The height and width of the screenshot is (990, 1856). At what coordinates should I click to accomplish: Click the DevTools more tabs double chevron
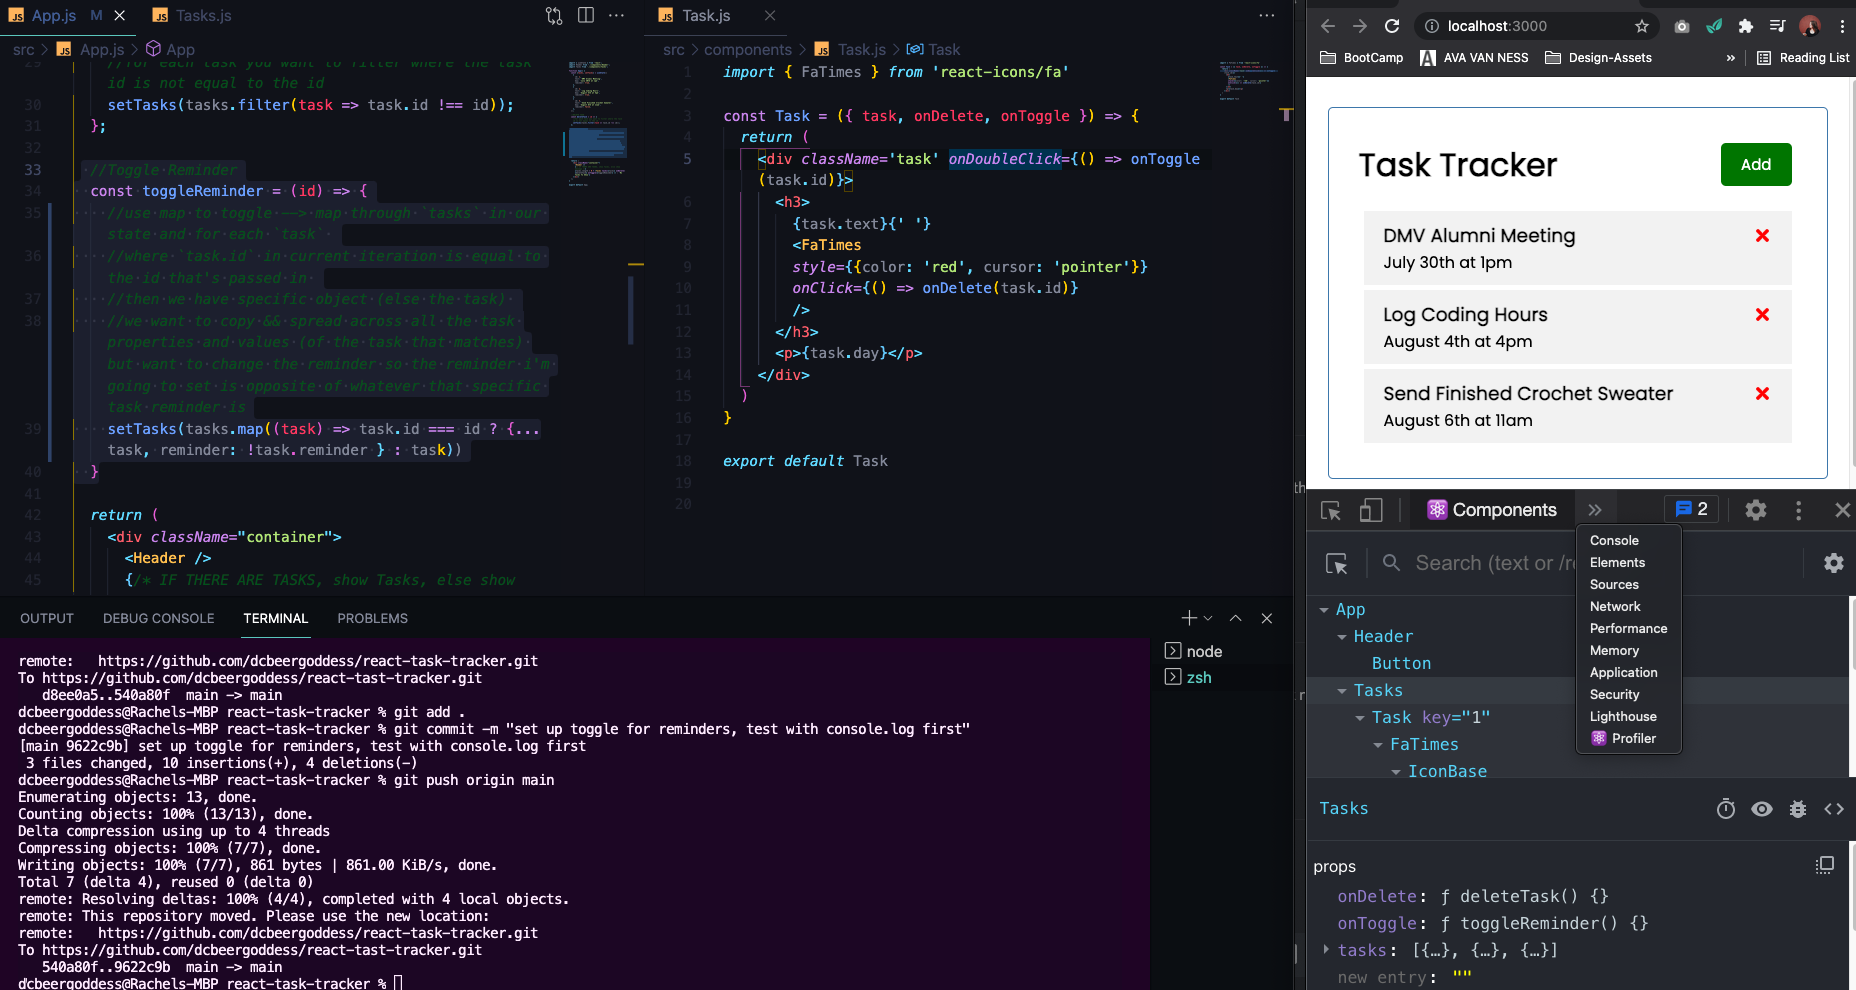click(x=1595, y=510)
